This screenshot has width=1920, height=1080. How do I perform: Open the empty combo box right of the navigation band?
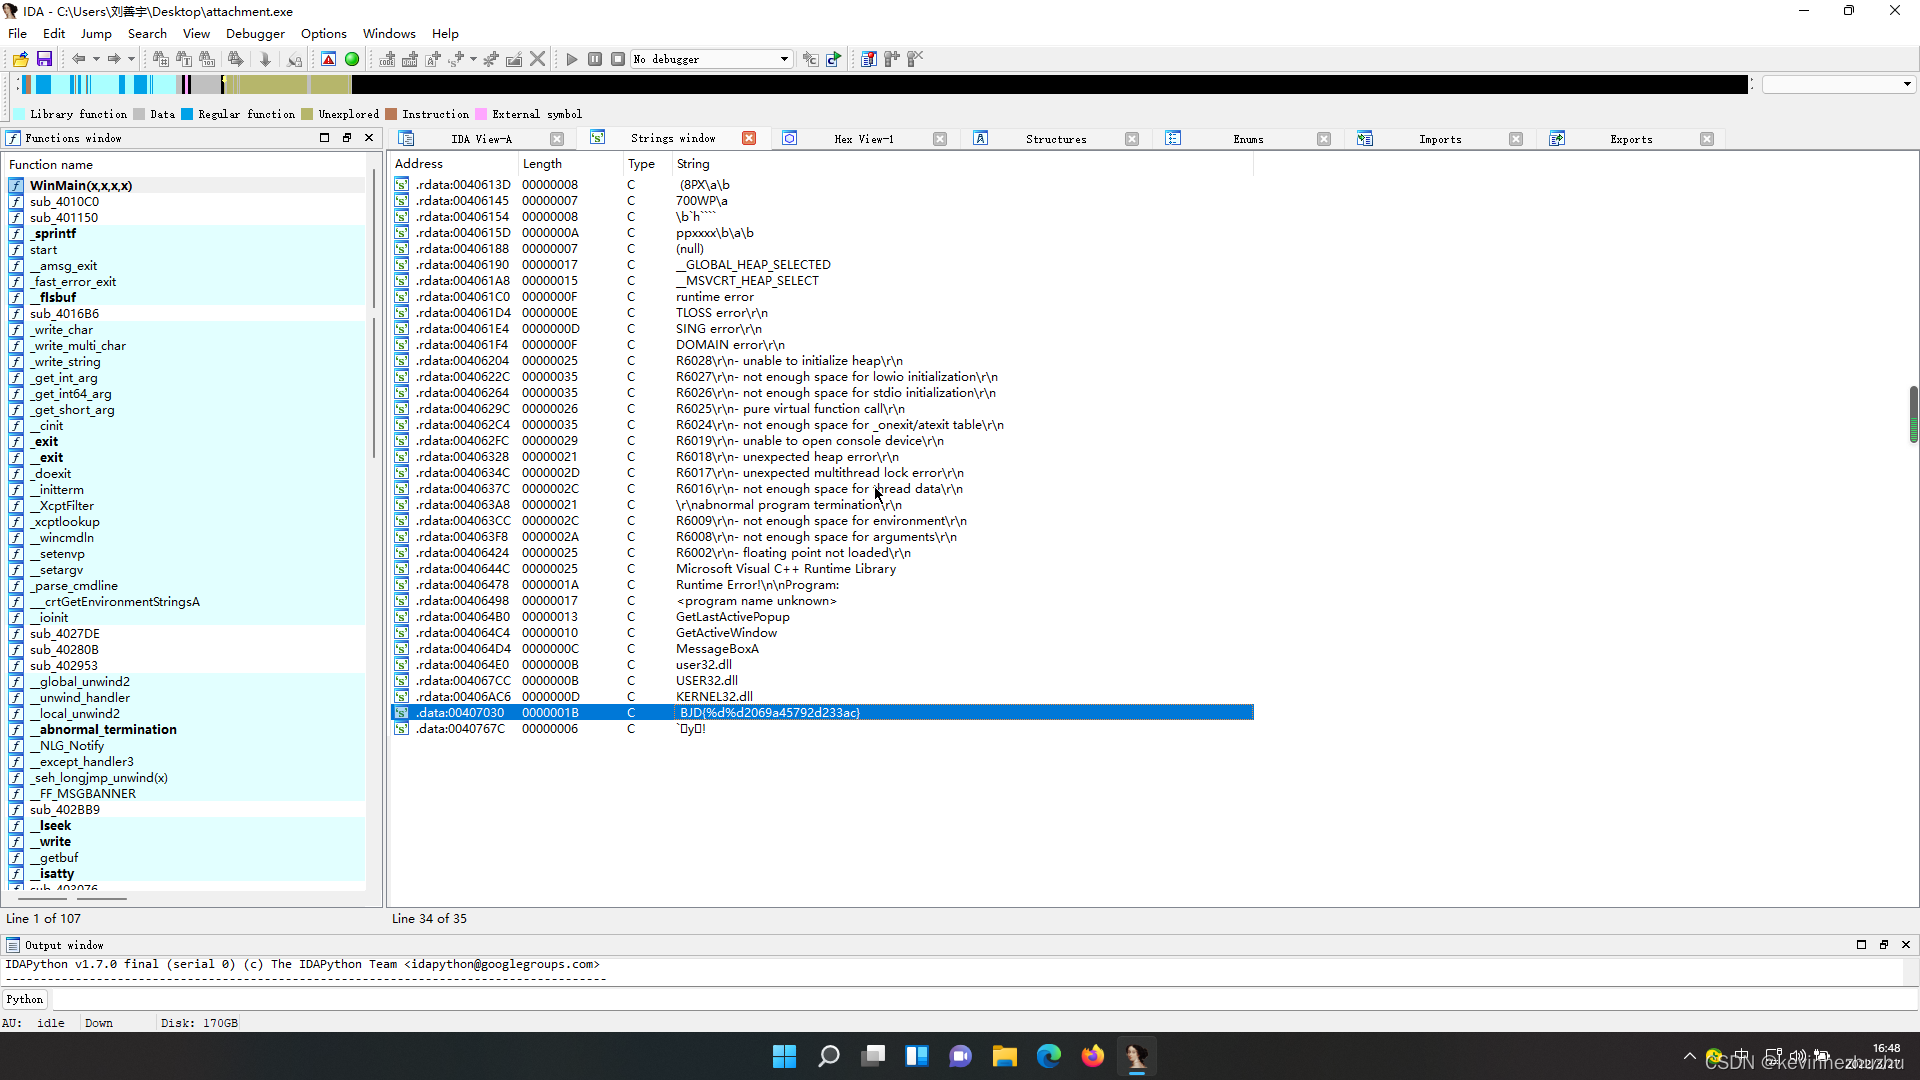[x=1838, y=84]
